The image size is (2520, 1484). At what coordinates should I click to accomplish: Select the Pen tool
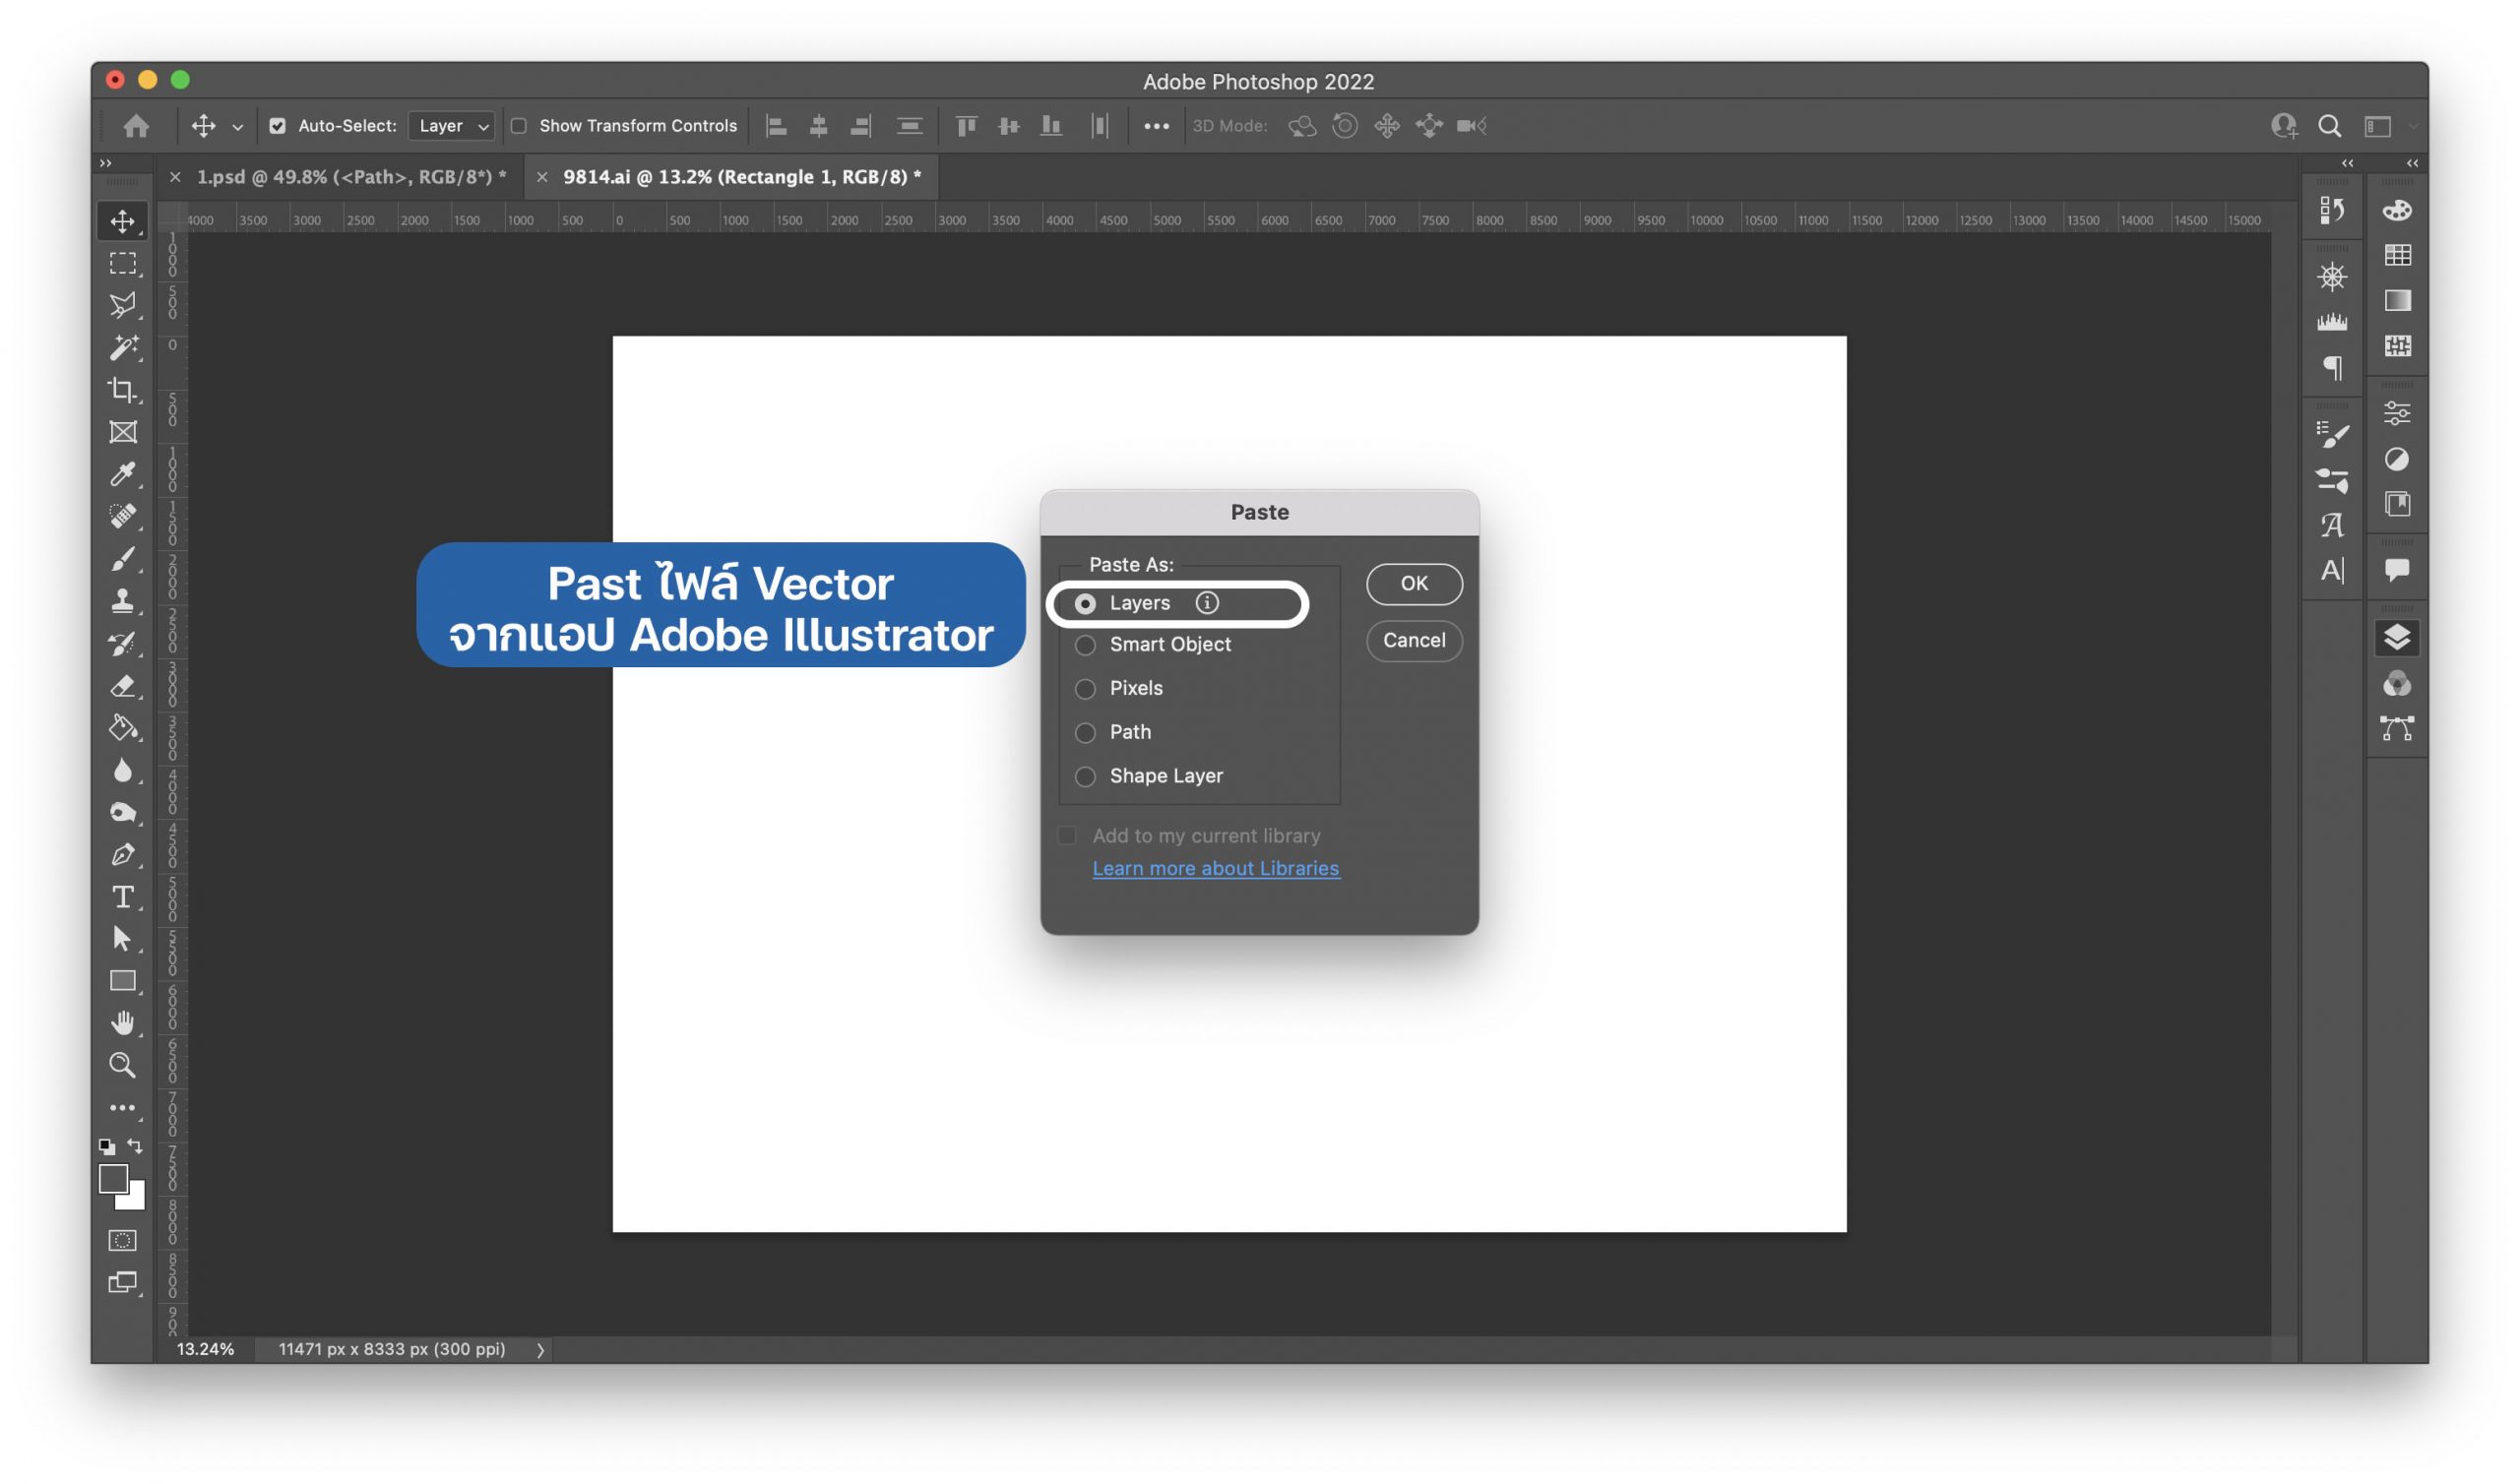[x=122, y=855]
